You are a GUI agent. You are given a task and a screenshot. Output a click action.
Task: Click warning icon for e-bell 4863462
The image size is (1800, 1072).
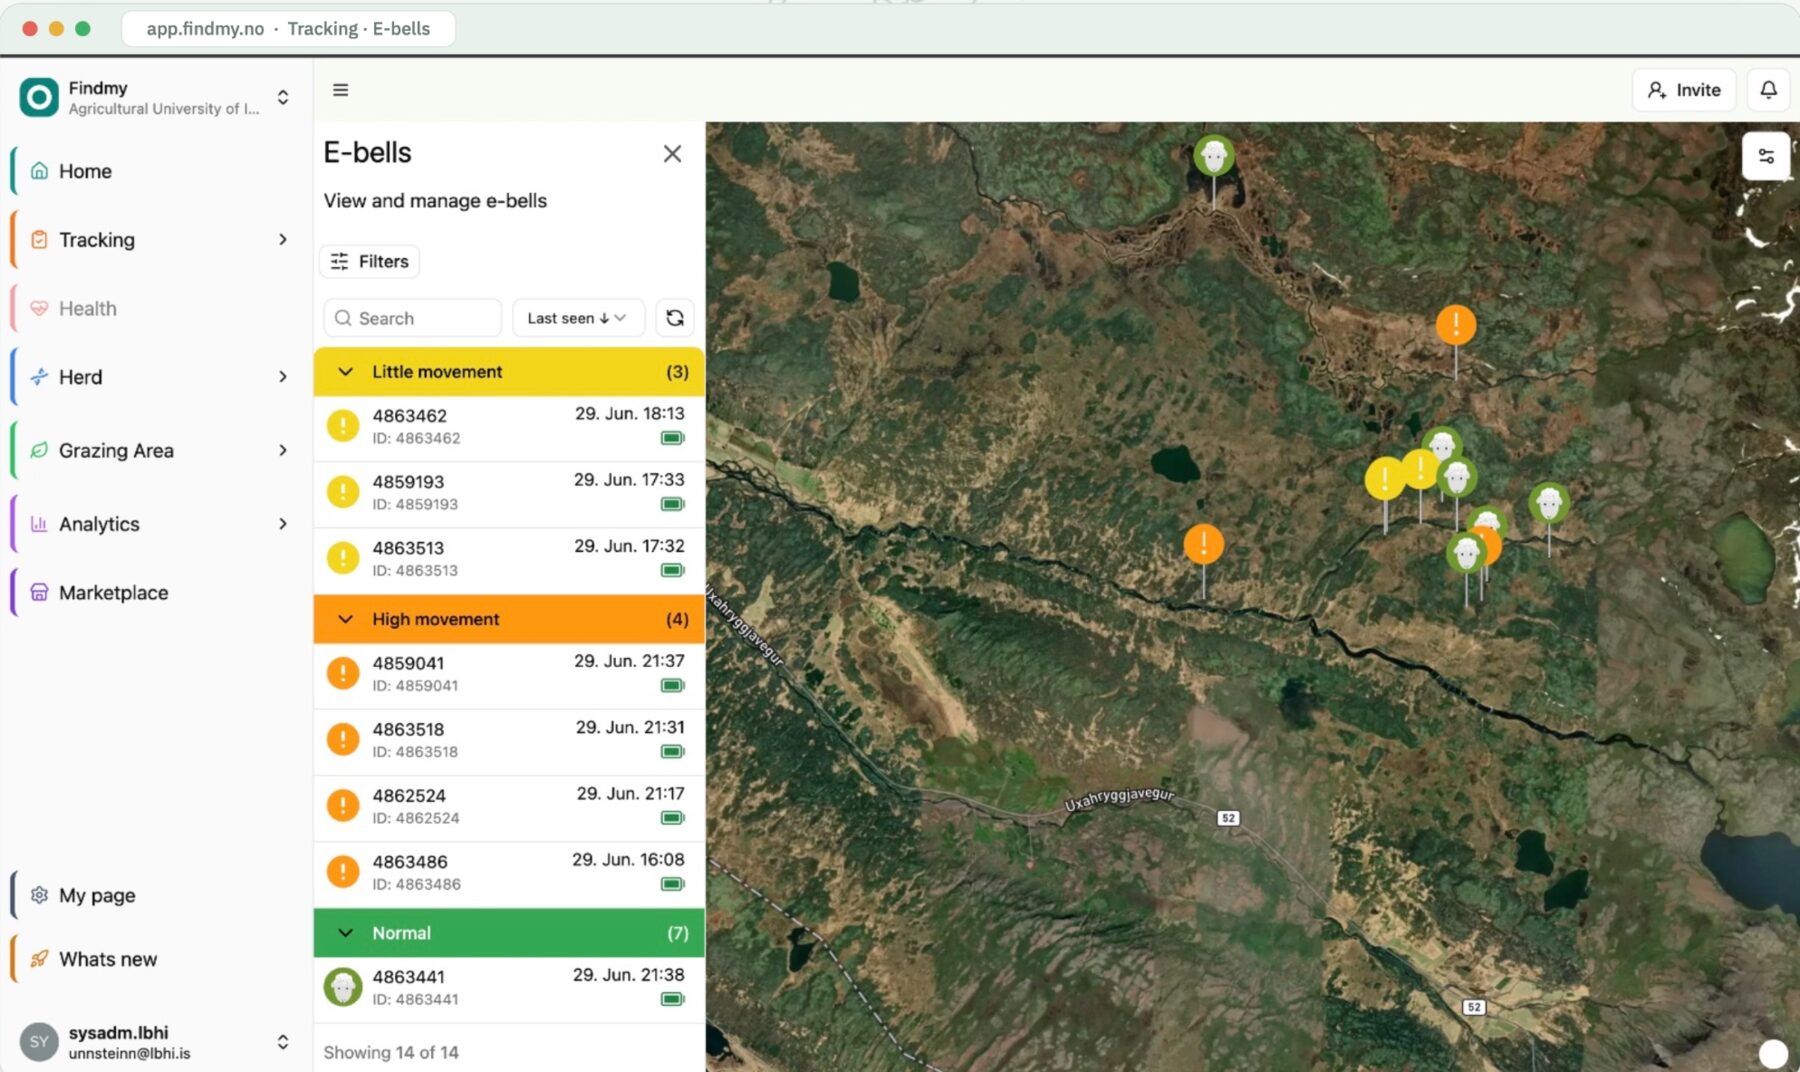click(343, 426)
